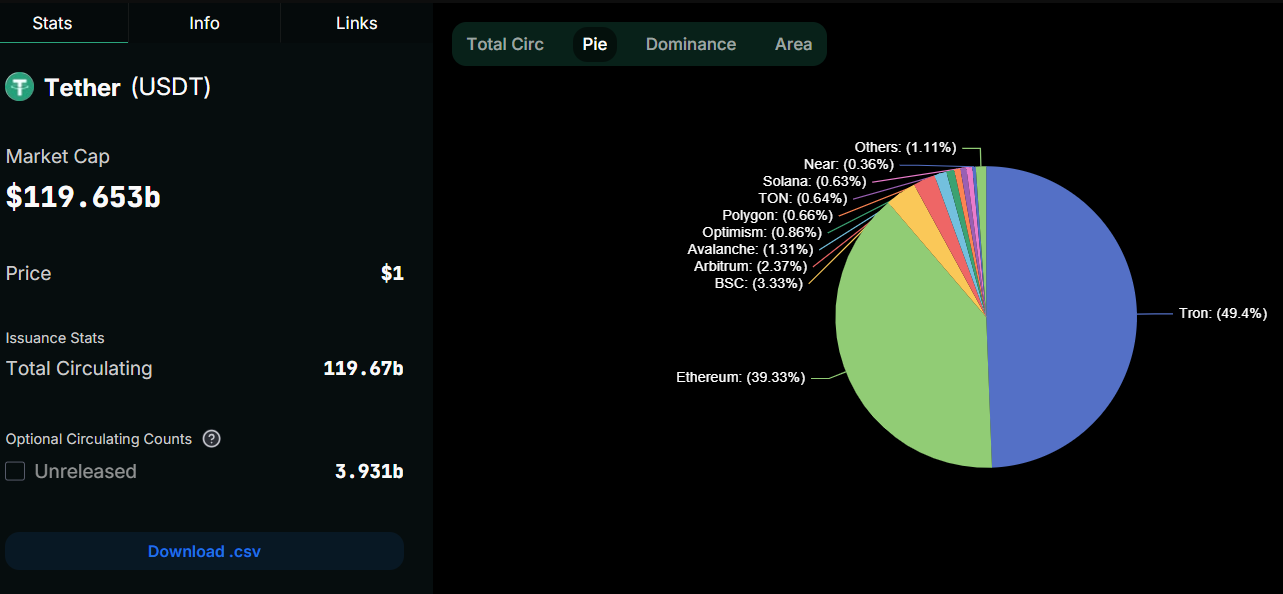This screenshot has height=594, width=1283.
Task: Click the Total Circulating label
Action: click(x=79, y=368)
